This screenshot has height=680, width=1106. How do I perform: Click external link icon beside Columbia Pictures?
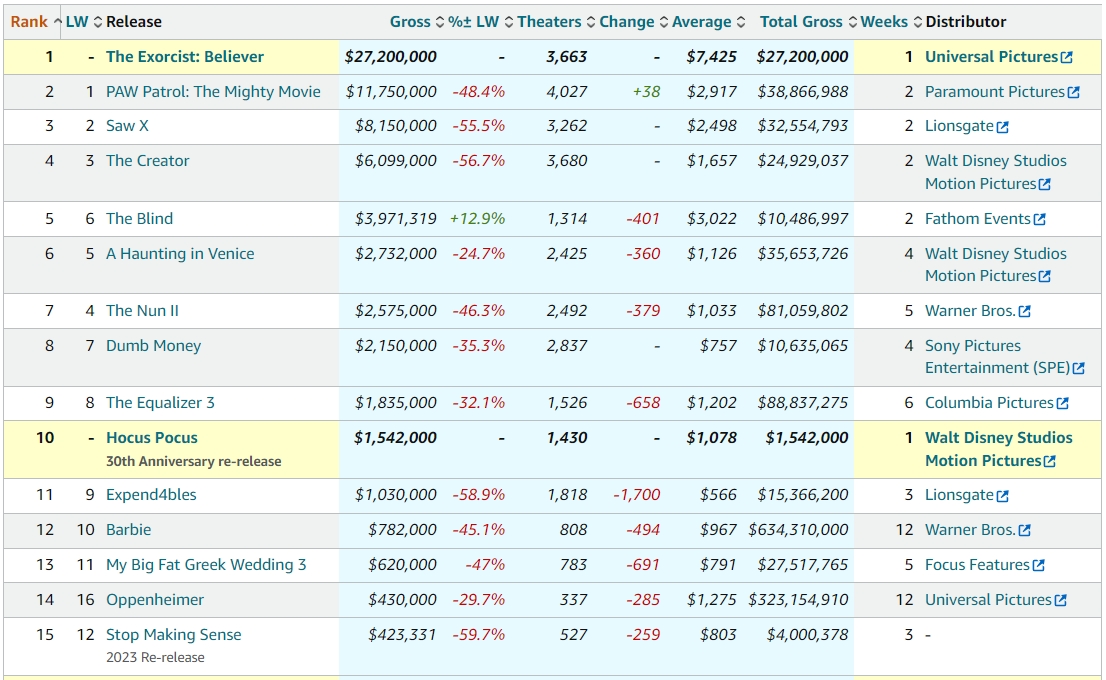pyautogui.click(x=1062, y=404)
